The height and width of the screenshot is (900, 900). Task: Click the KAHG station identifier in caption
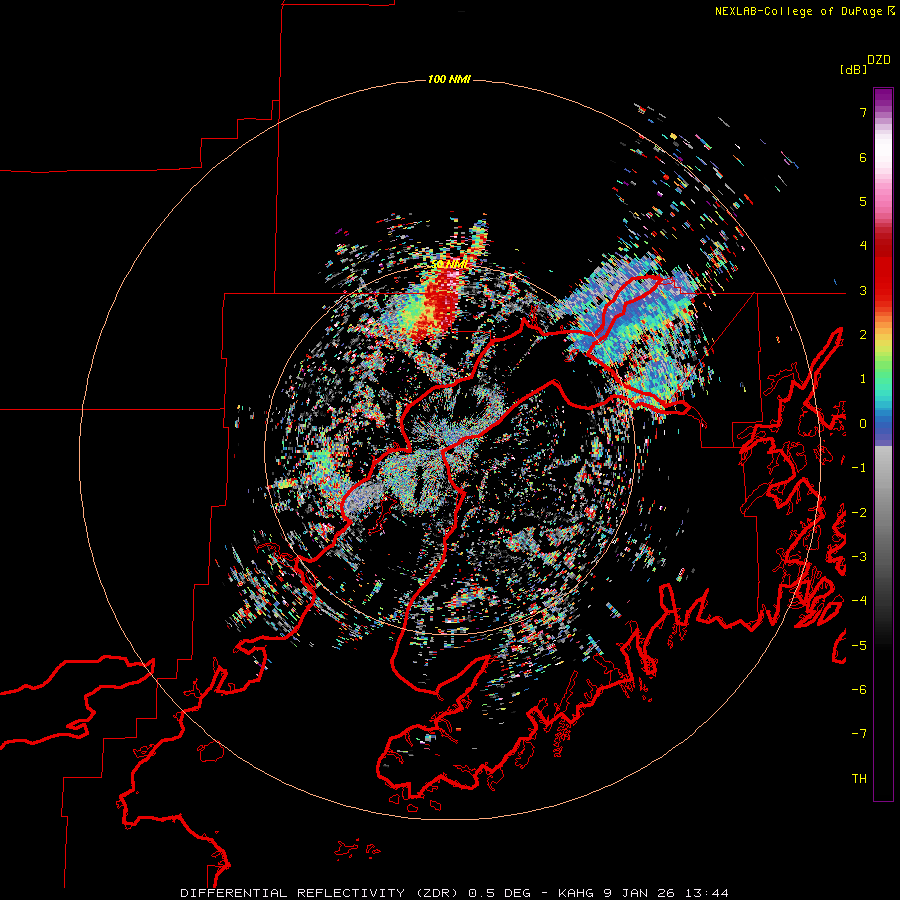coord(578,893)
